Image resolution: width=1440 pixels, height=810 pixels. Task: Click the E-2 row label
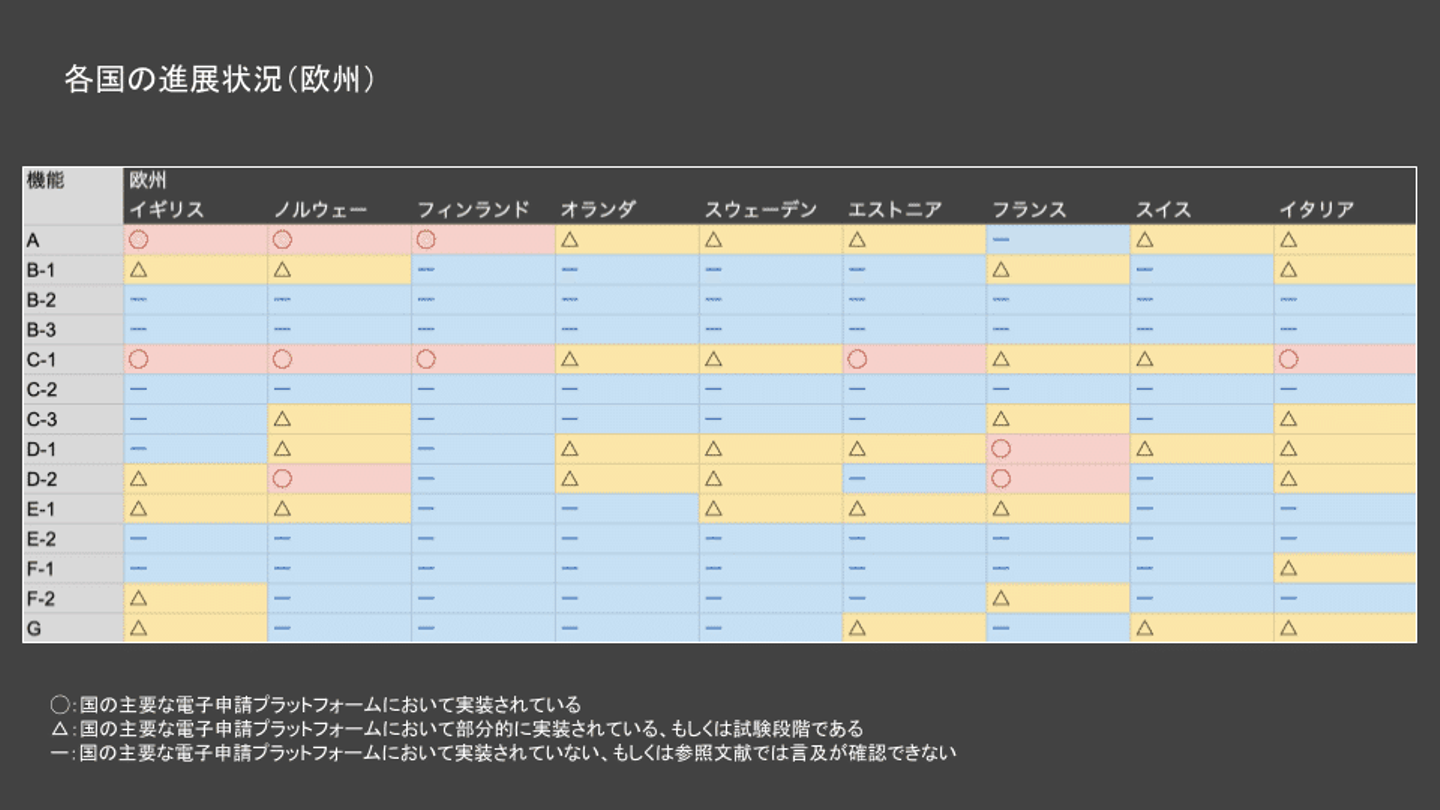click(x=42, y=539)
